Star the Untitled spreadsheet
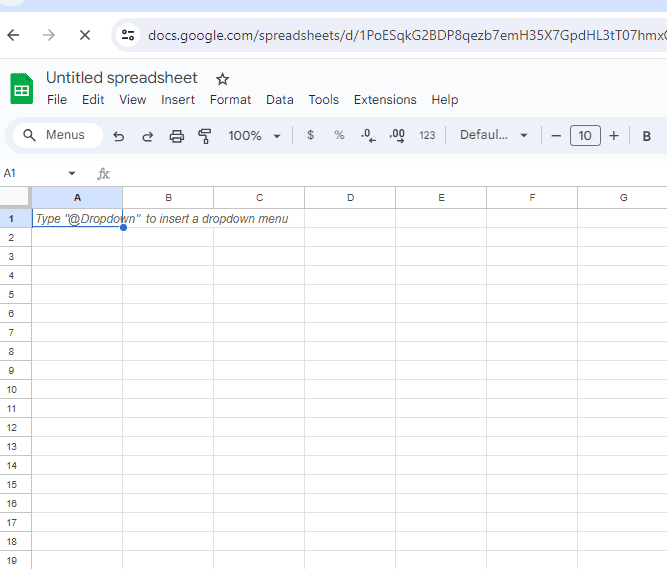Screen dimensions: 667x569 (x=222, y=79)
